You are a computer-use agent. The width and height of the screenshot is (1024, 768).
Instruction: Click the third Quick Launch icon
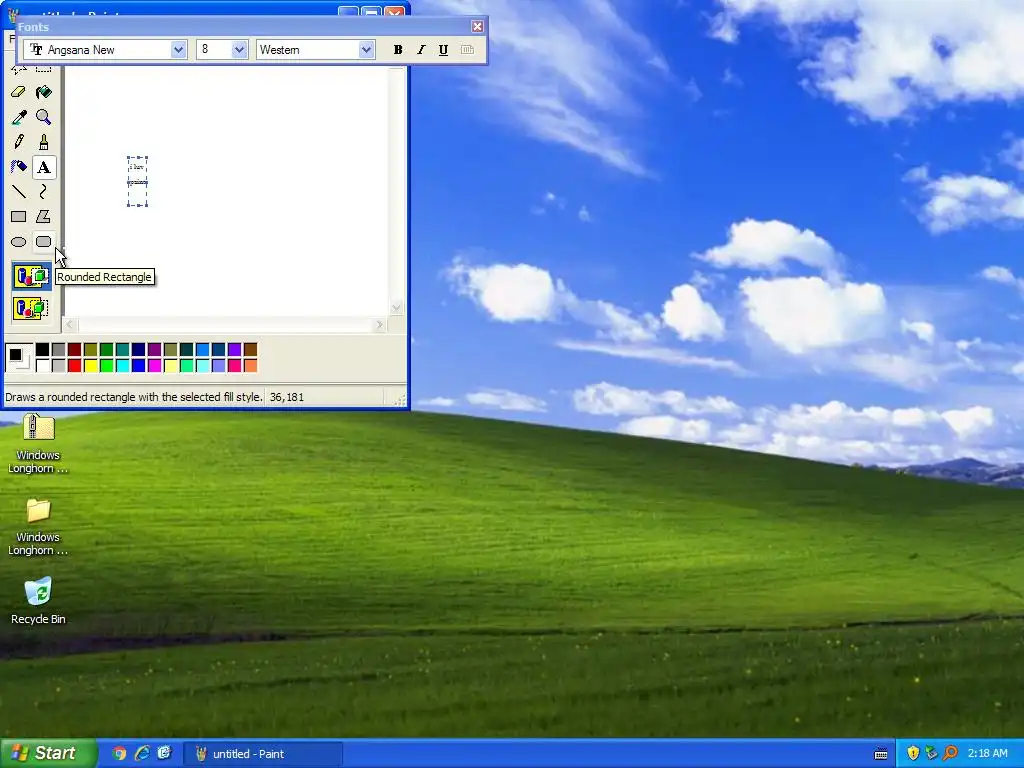click(x=164, y=753)
